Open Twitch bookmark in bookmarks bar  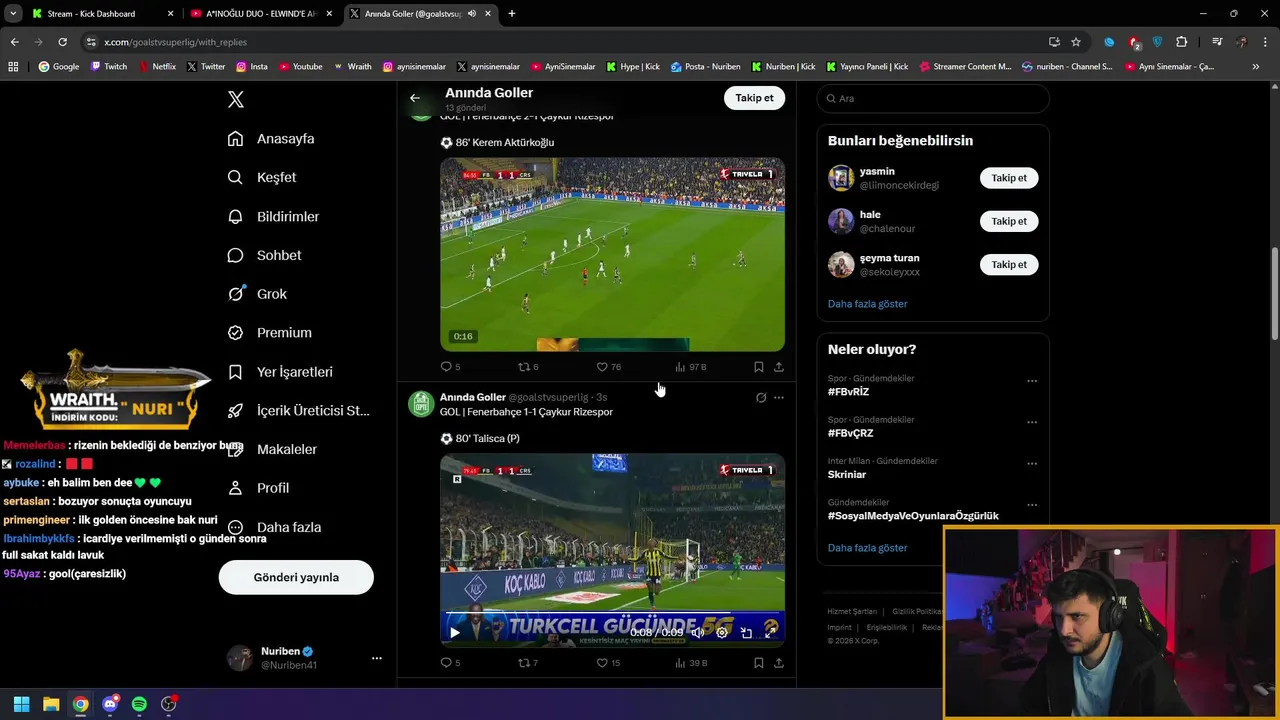pos(109,67)
